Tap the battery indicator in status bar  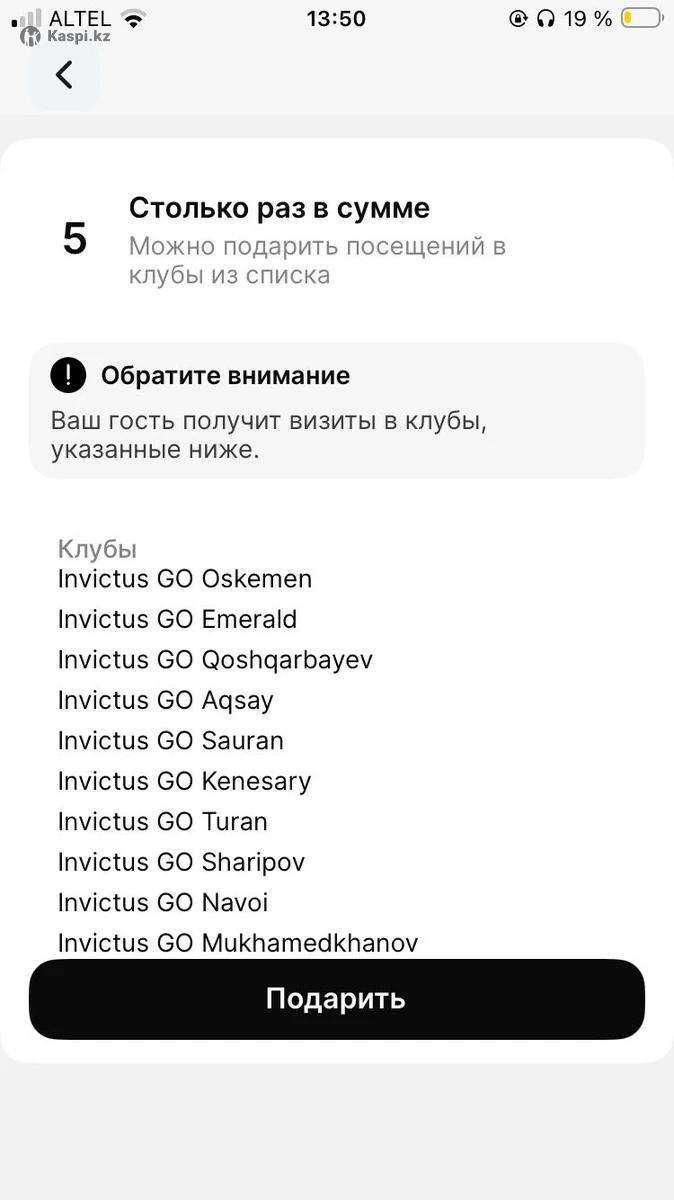tap(641, 18)
